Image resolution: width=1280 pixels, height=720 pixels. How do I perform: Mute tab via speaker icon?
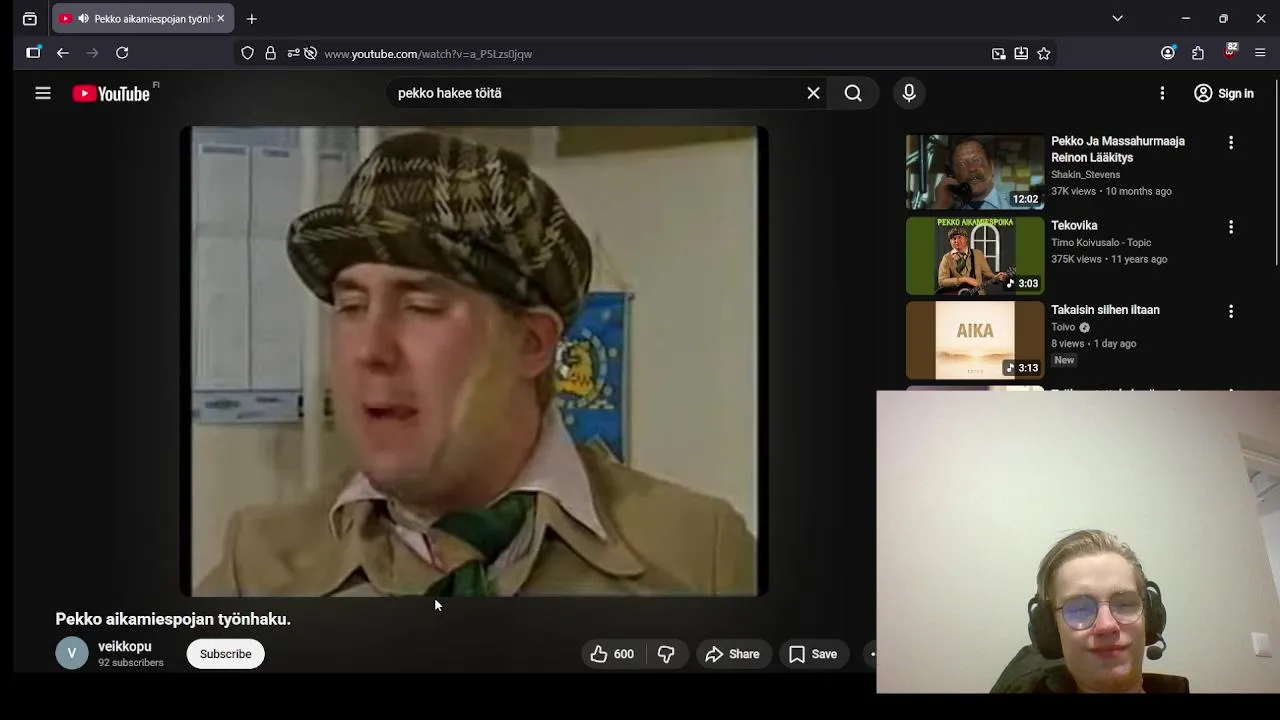tap(83, 19)
